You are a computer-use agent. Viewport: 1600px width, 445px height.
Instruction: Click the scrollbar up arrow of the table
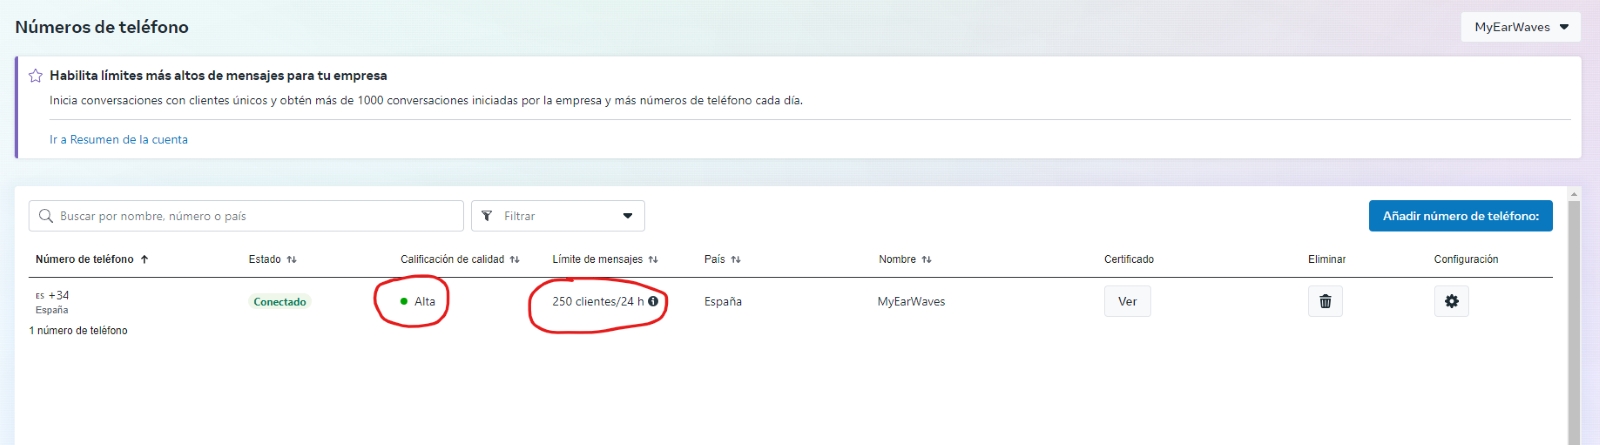point(1574,195)
